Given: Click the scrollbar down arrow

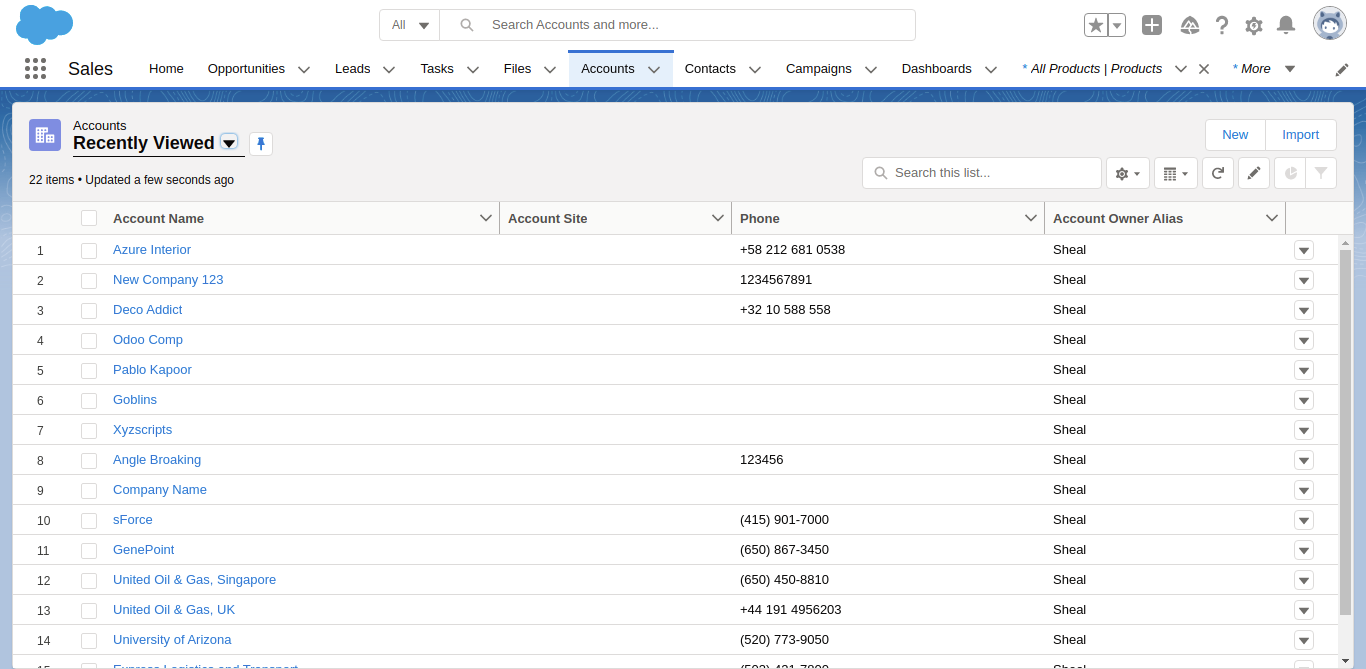Looking at the screenshot, I should (x=1345, y=660).
